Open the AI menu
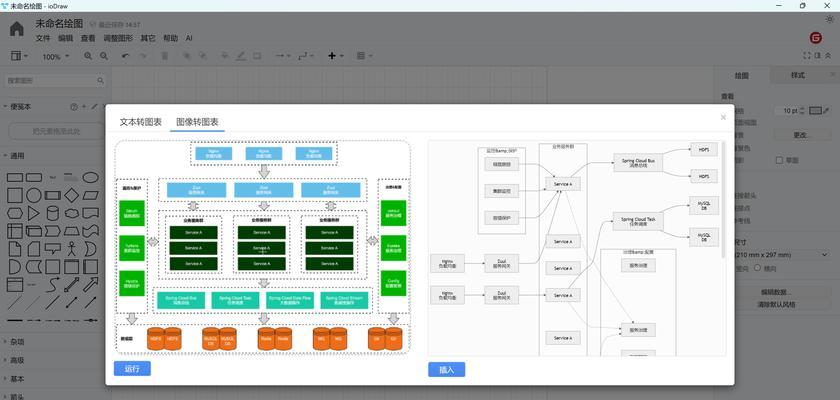This screenshot has width=840, height=400. click(x=189, y=39)
